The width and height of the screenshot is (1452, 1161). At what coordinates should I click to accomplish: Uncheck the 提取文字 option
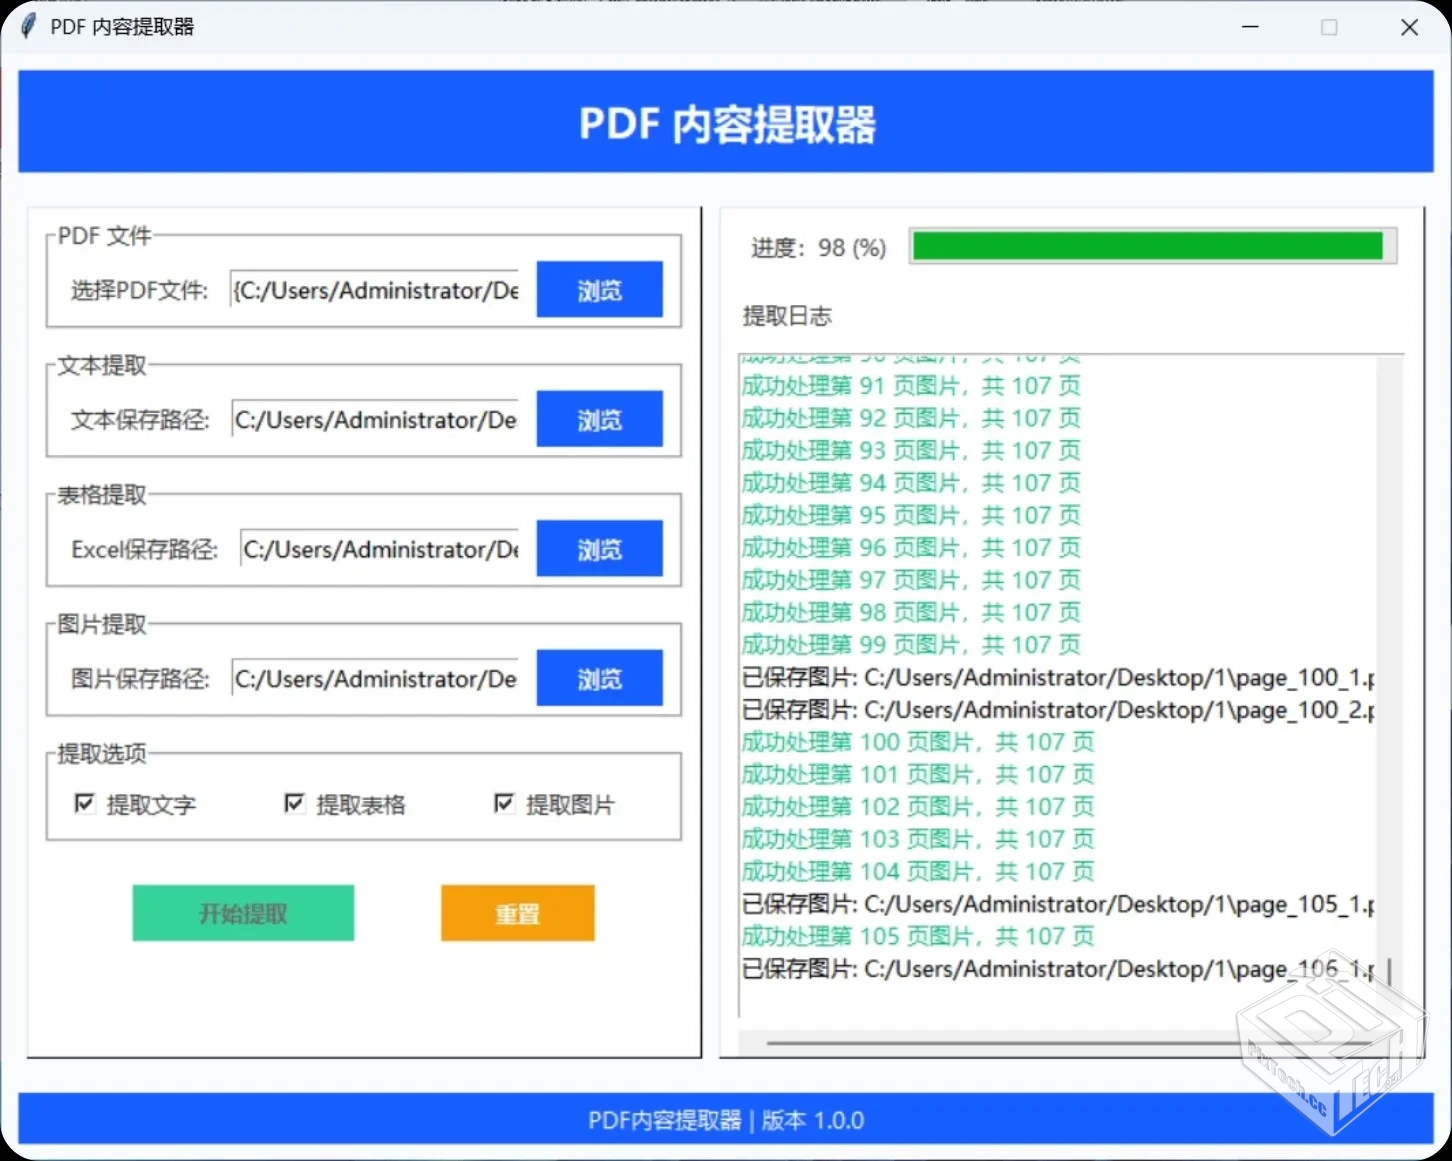[85, 803]
